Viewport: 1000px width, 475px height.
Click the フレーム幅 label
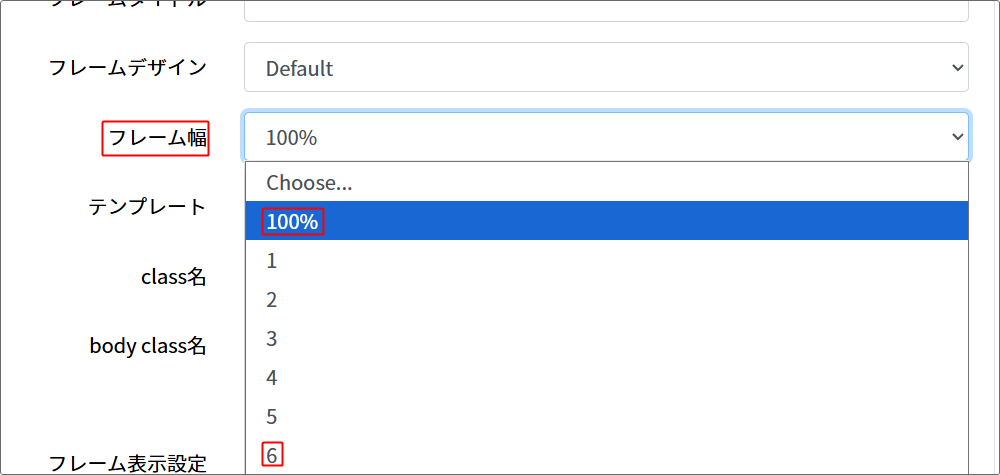tap(156, 138)
